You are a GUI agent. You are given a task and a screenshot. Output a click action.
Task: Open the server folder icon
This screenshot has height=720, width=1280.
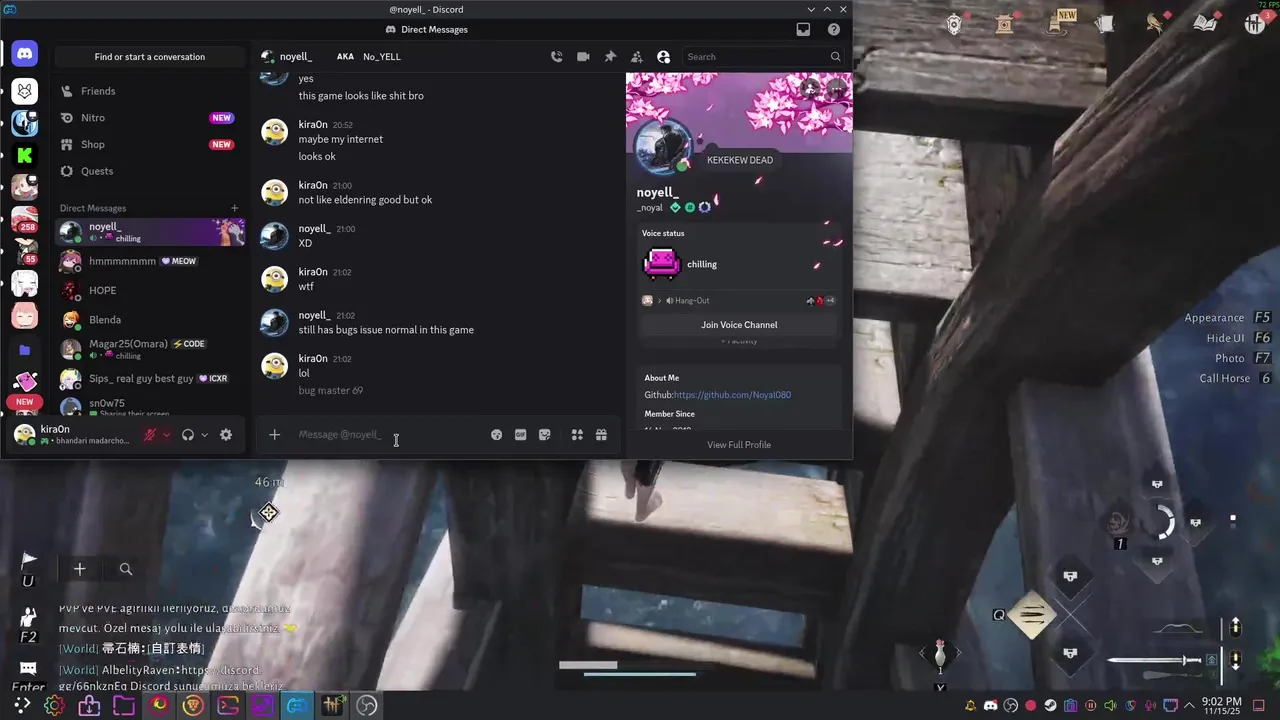click(25, 350)
